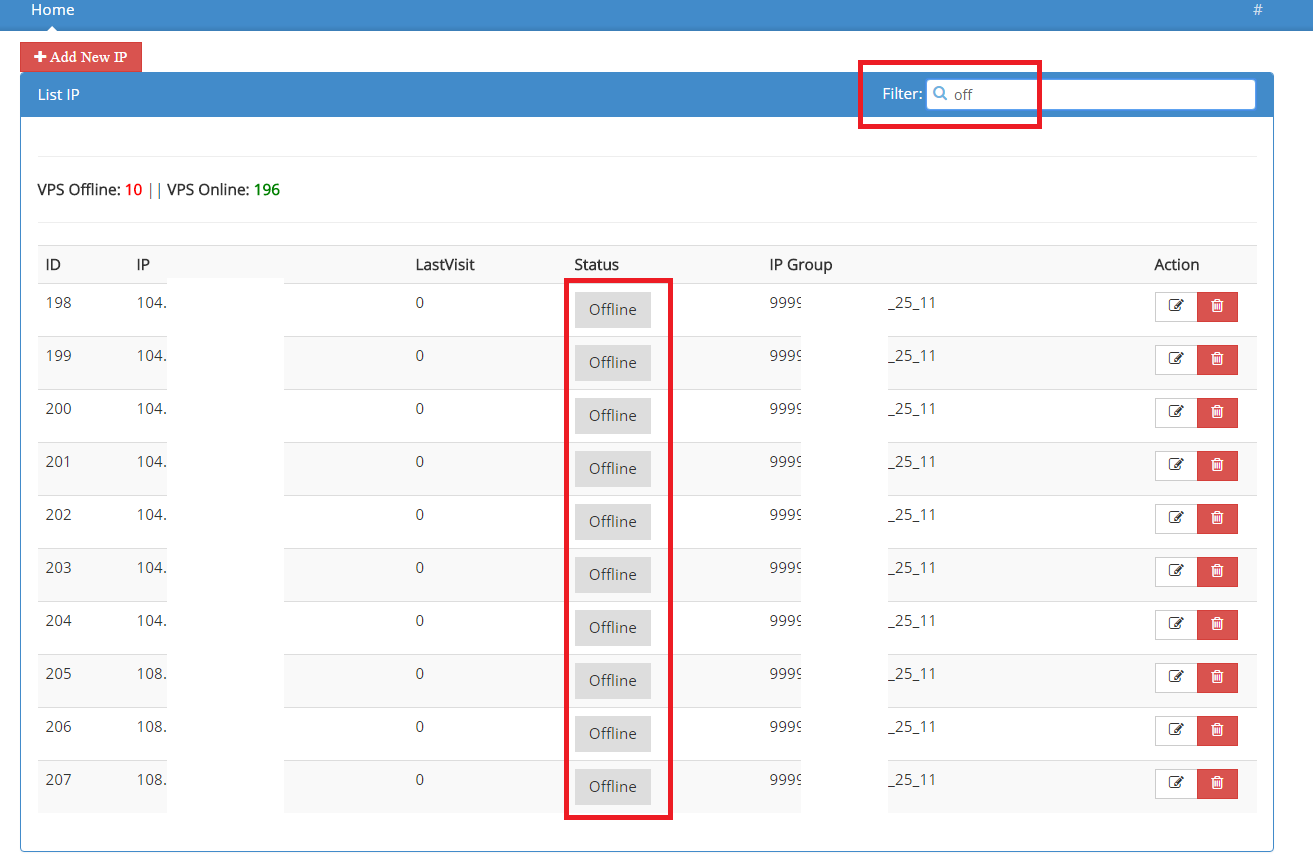Click the Status column header

[x=597, y=265]
